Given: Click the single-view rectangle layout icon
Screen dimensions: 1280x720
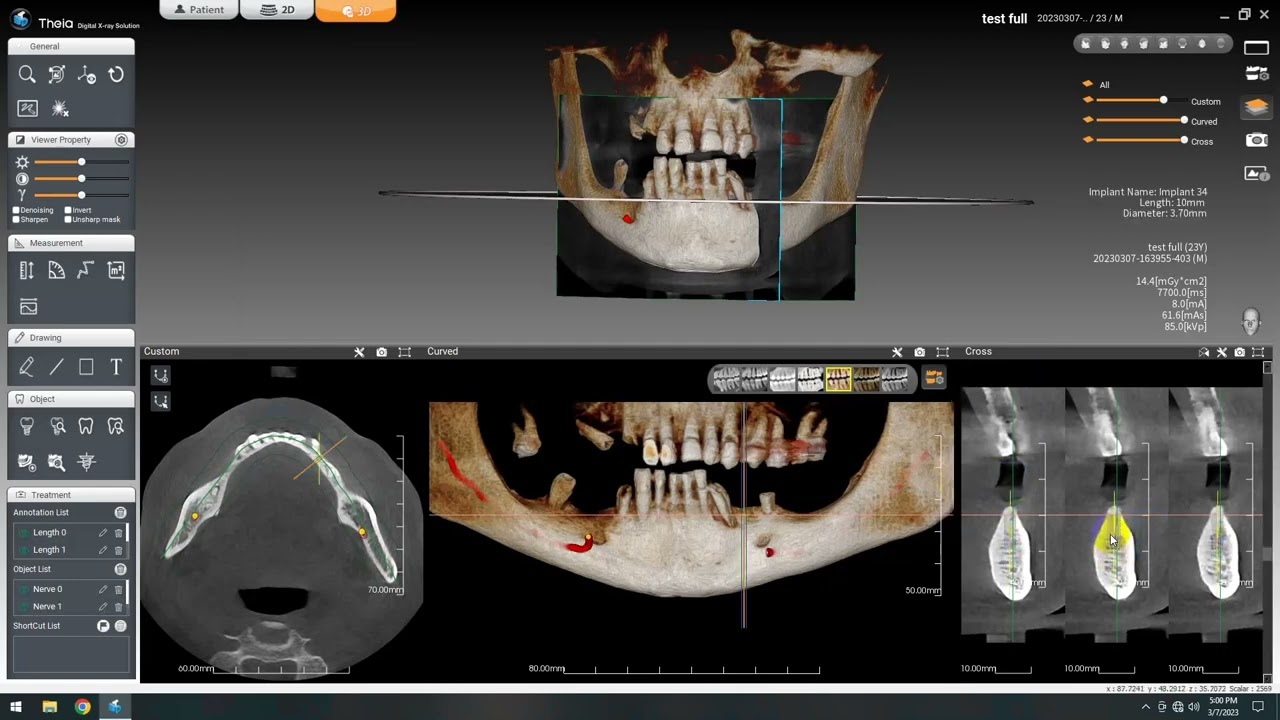Looking at the screenshot, I should [x=1257, y=47].
